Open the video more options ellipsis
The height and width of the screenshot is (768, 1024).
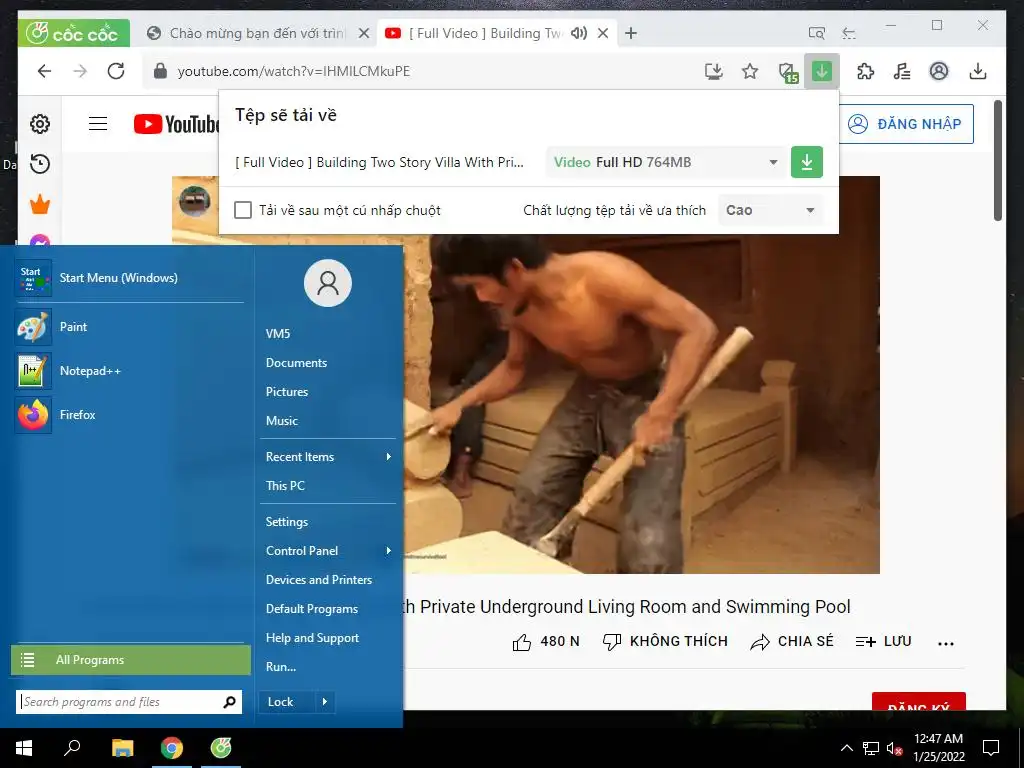click(946, 643)
